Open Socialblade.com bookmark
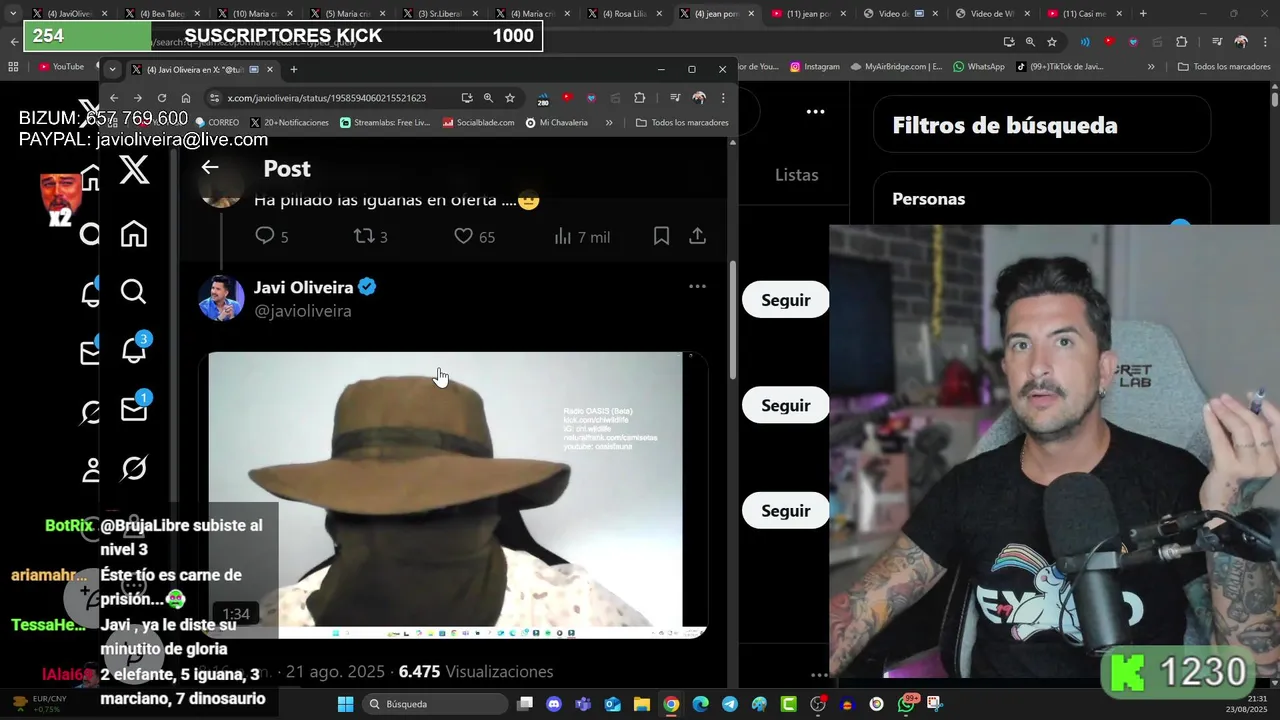 pos(478,122)
